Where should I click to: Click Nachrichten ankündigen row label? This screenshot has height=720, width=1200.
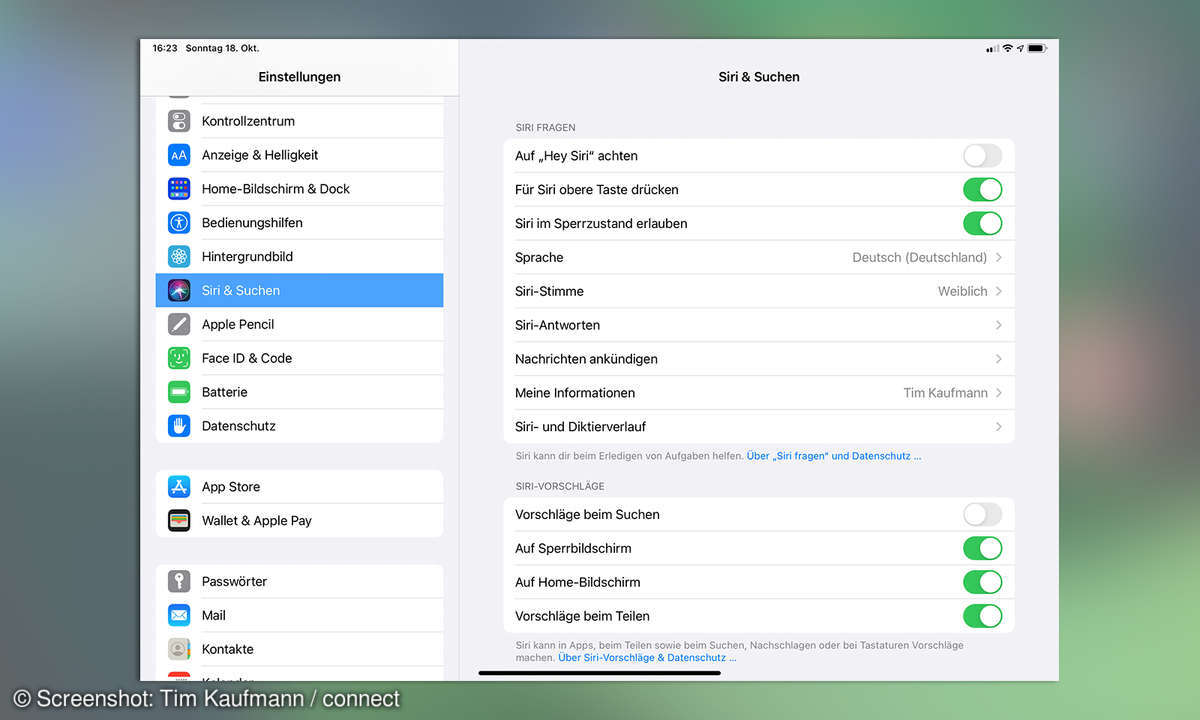tap(586, 359)
